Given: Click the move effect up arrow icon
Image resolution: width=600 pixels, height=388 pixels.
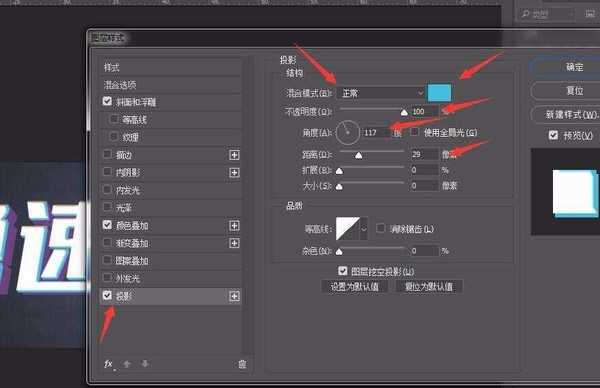Looking at the screenshot, I should 127,364.
